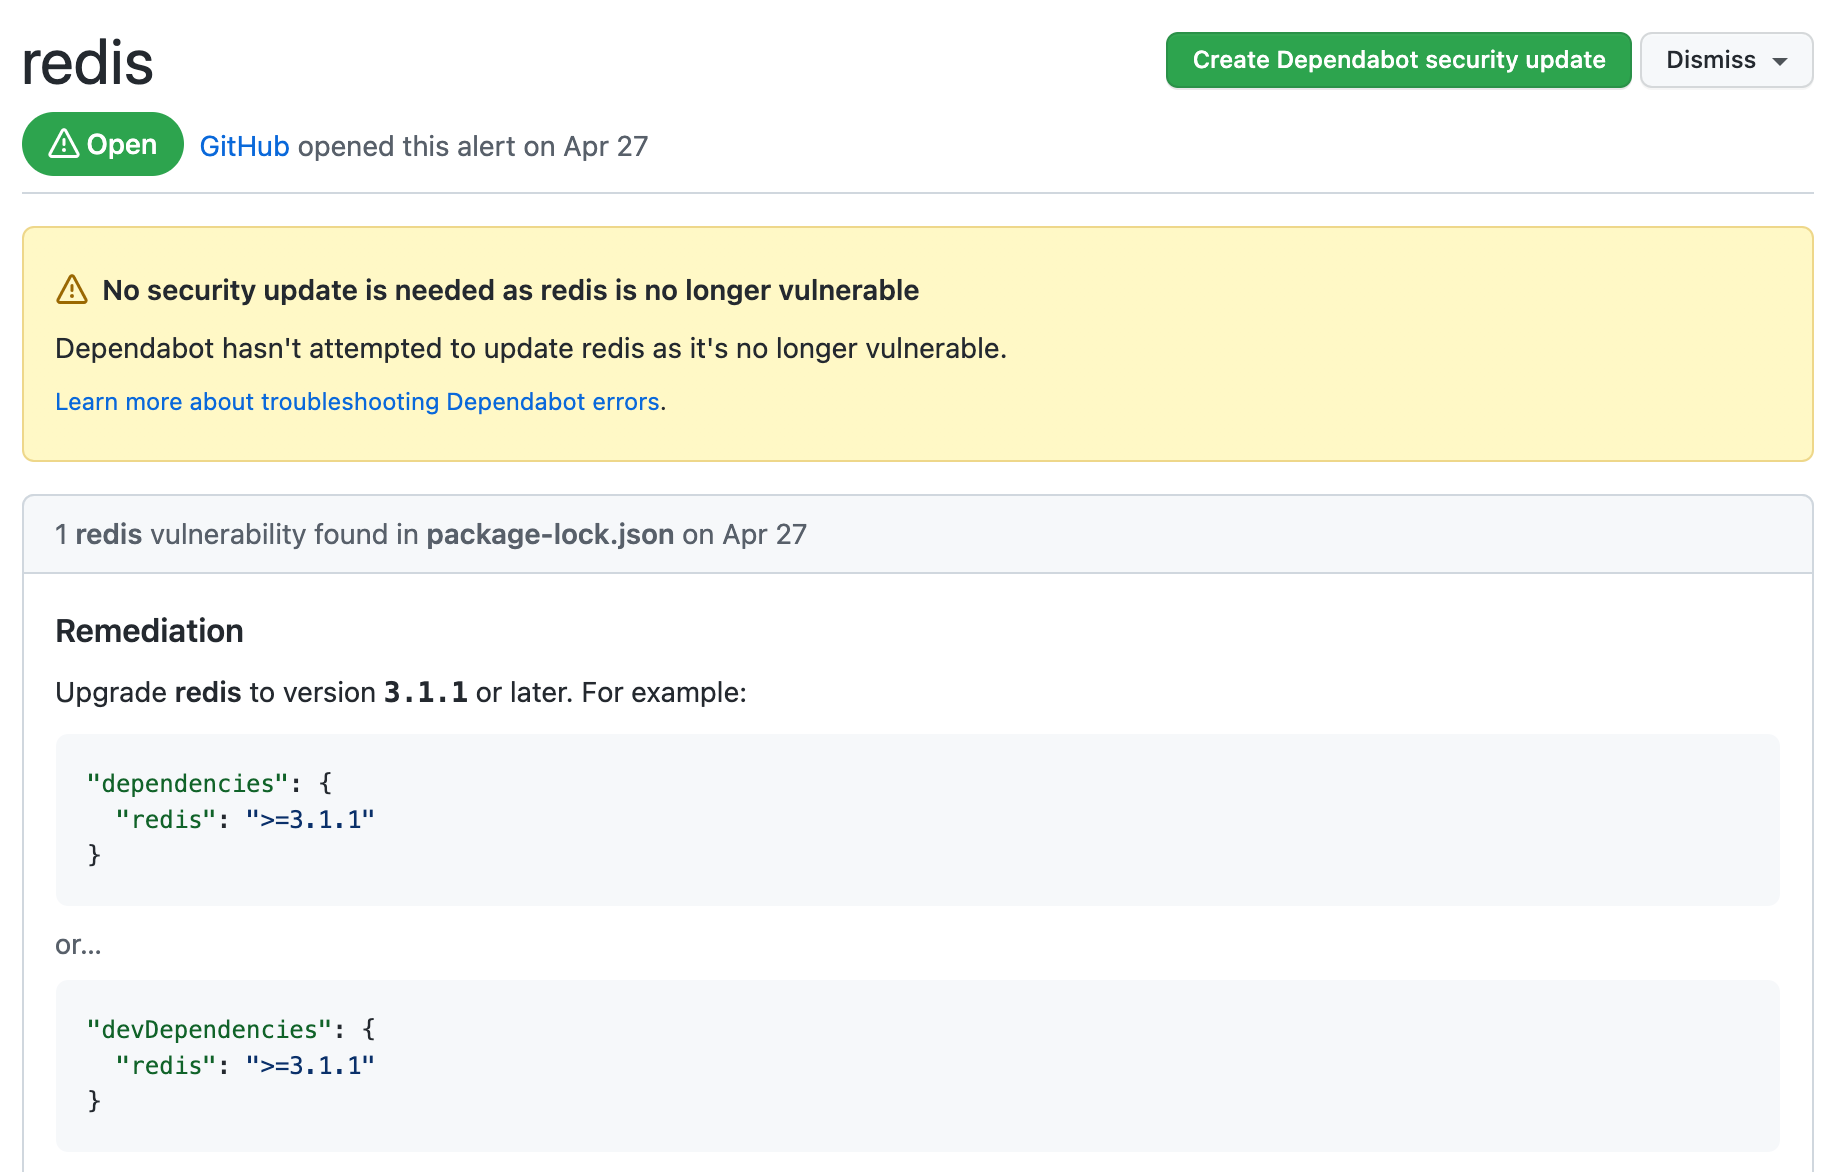
Task: Click 'Dependabot hasn't attempted to update' sentence
Action: point(531,348)
